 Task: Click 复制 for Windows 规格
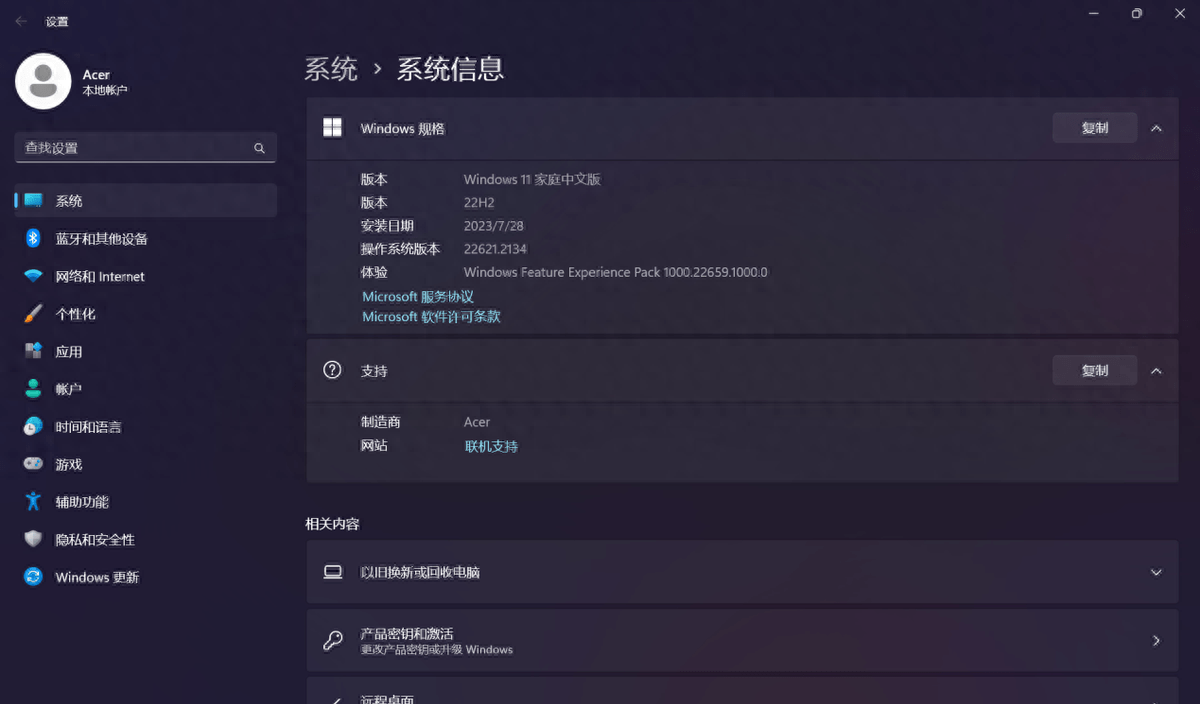pos(1094,127)
